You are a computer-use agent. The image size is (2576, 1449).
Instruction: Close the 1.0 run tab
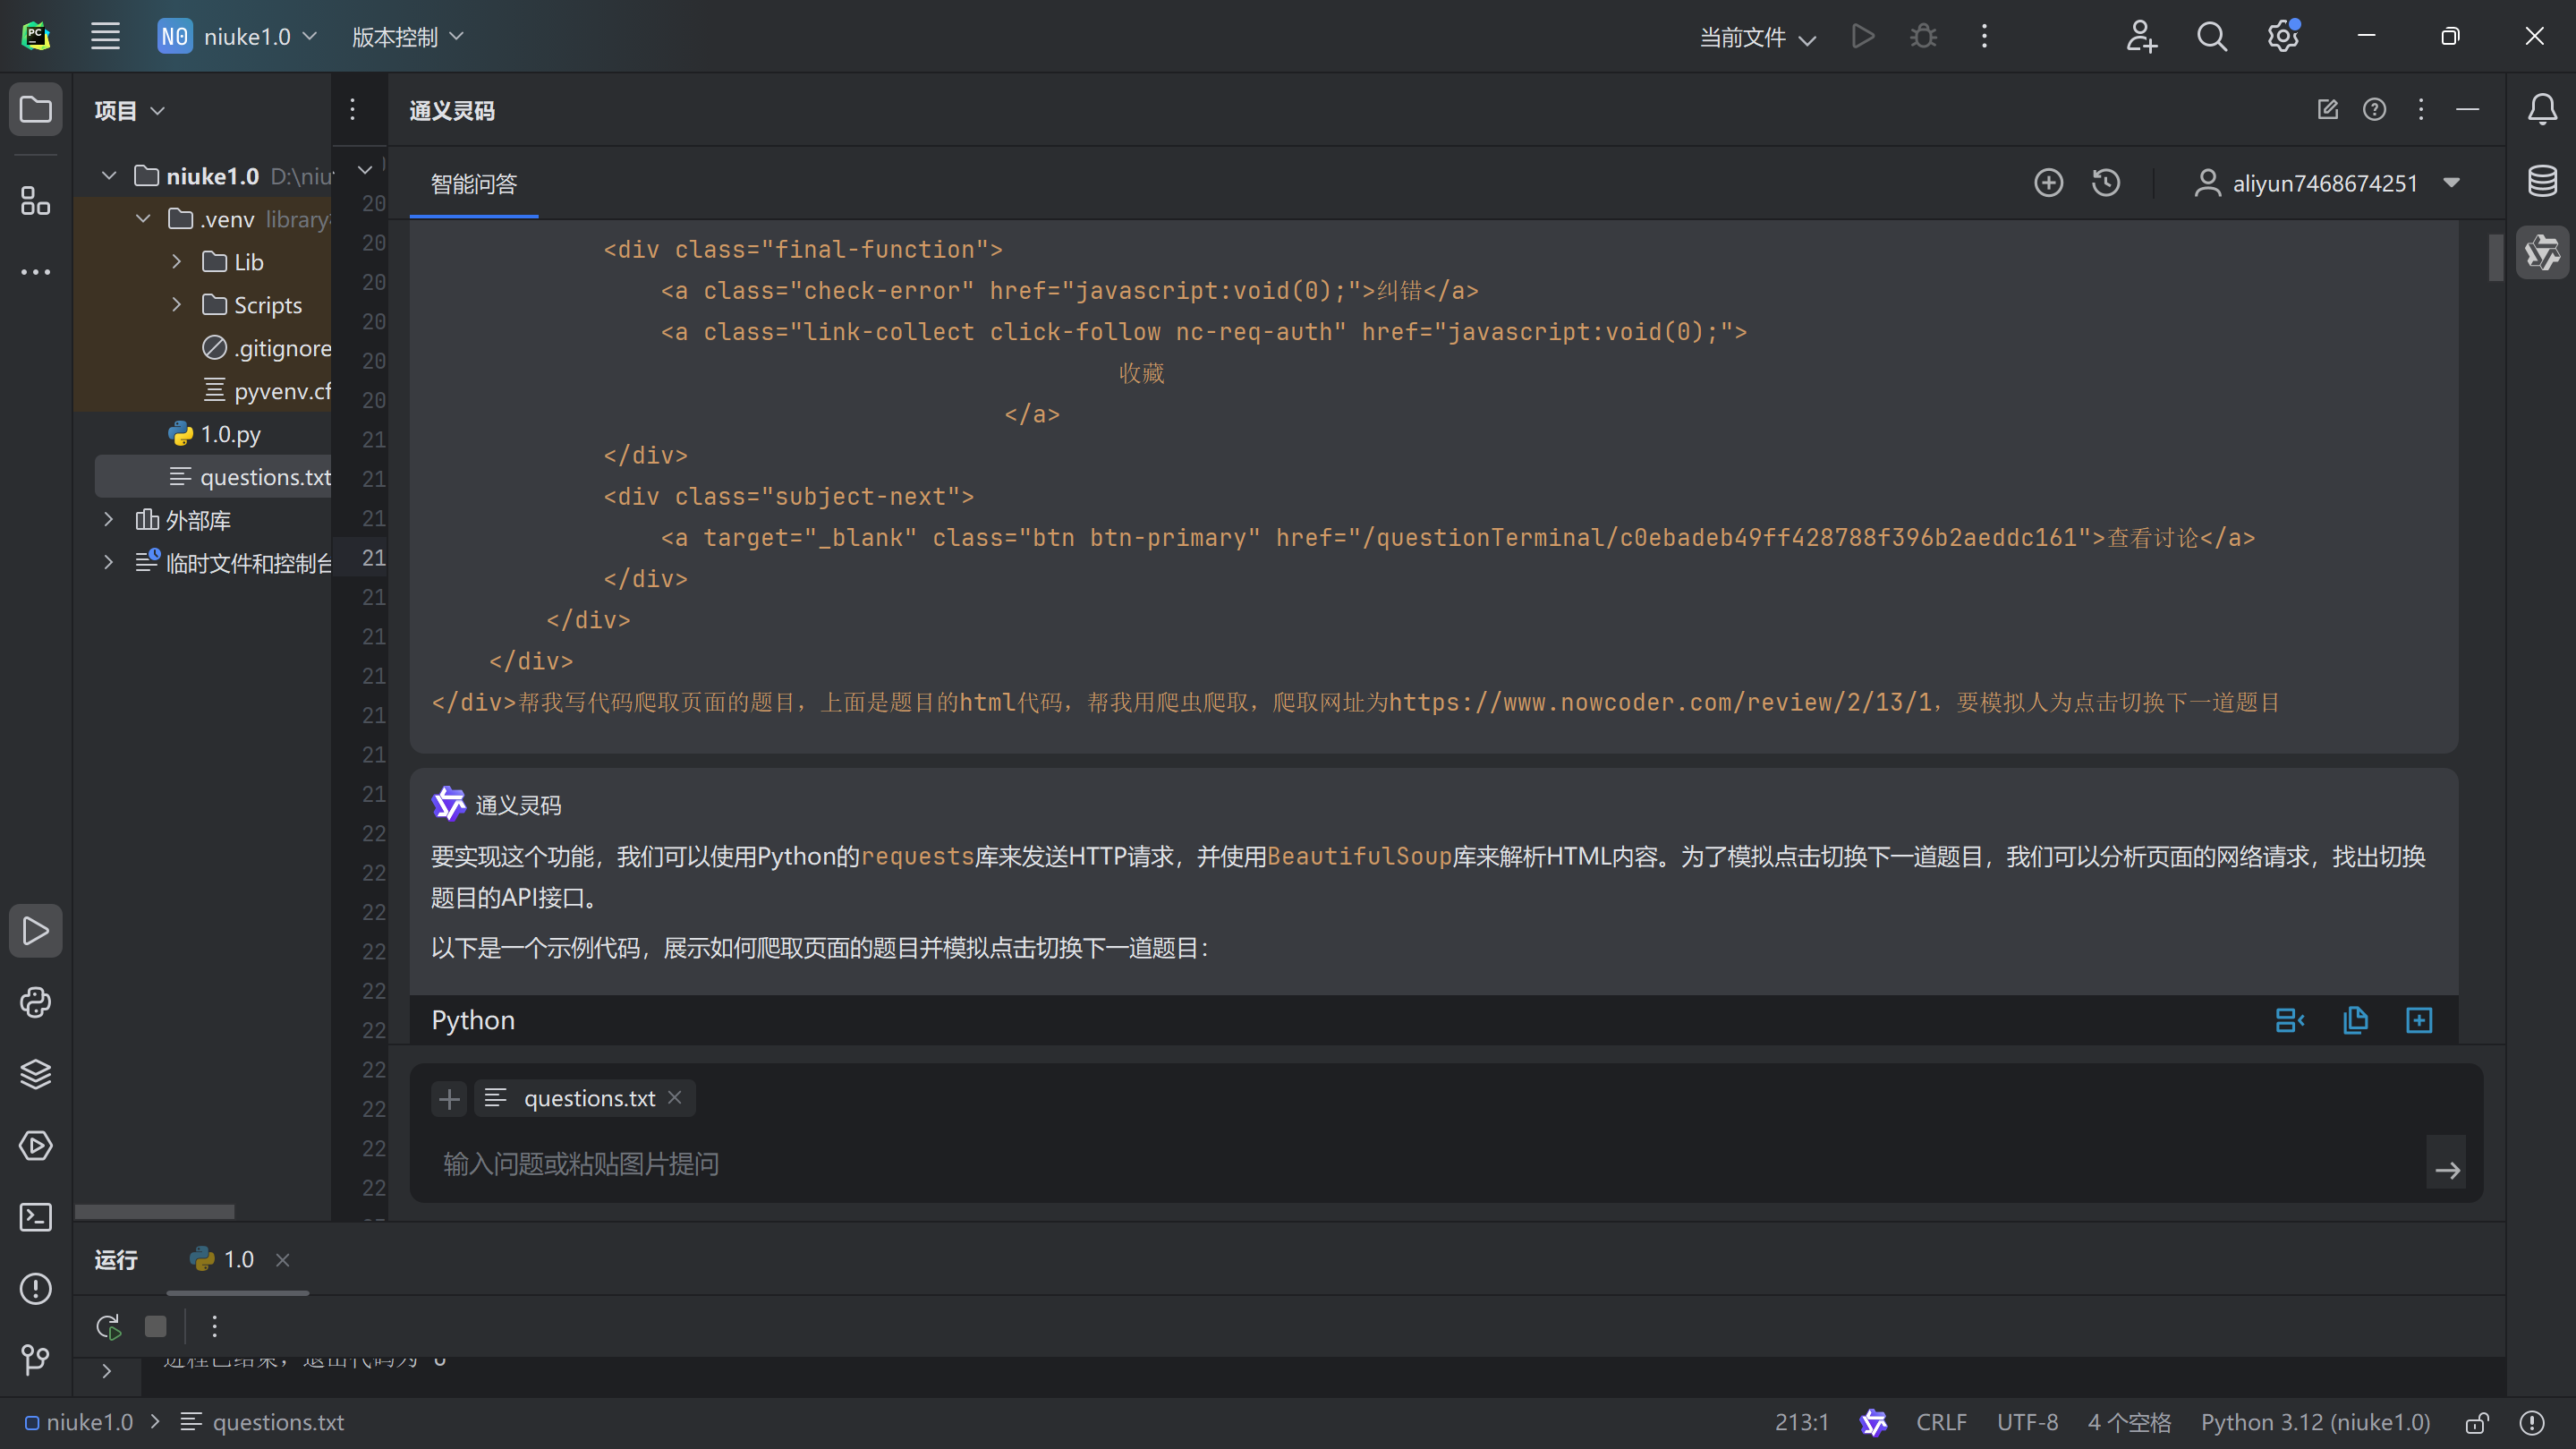(x=283, y=1259)
